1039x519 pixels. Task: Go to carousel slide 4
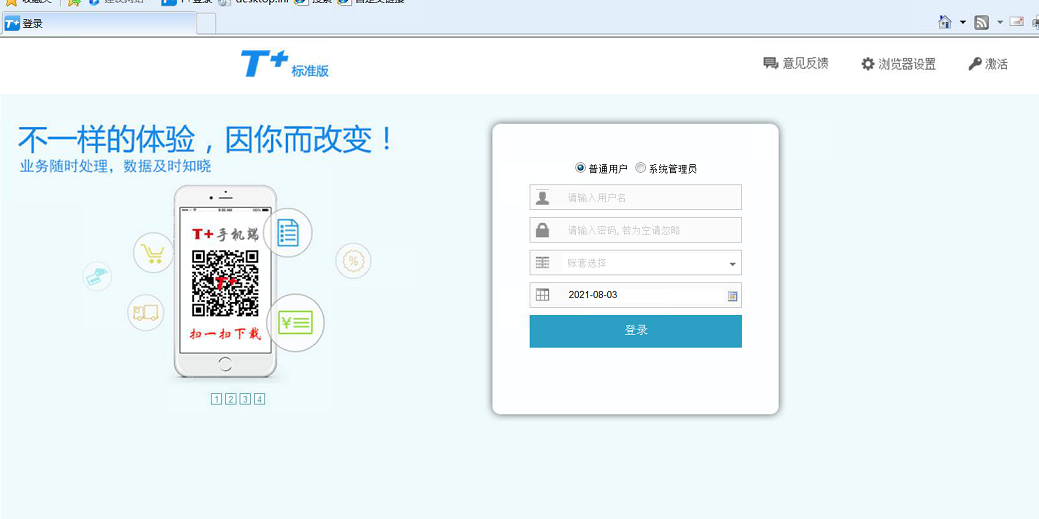(260, 399)
